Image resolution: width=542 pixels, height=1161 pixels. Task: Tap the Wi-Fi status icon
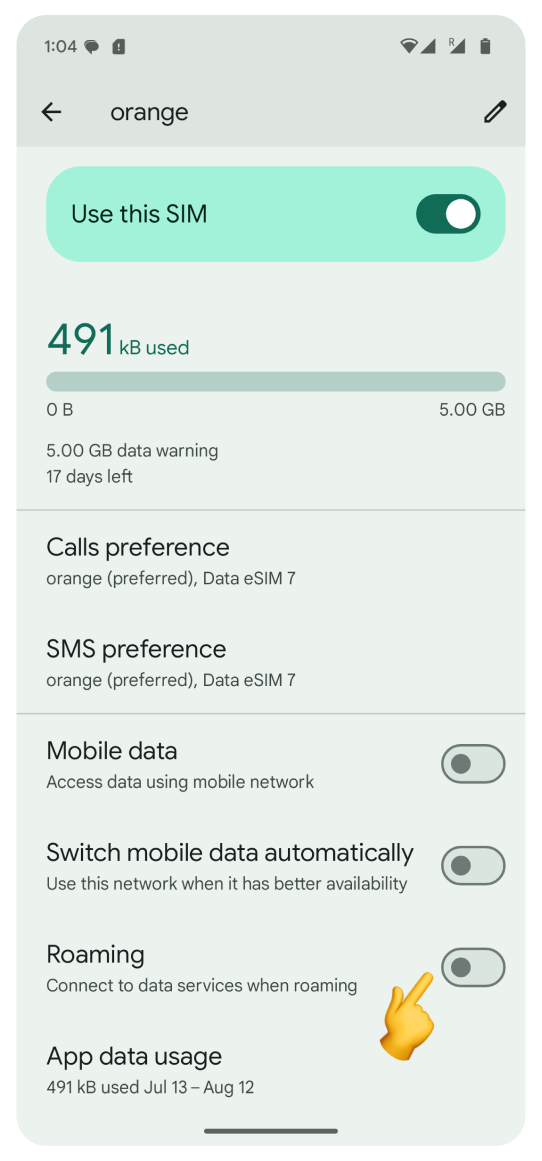408,47
